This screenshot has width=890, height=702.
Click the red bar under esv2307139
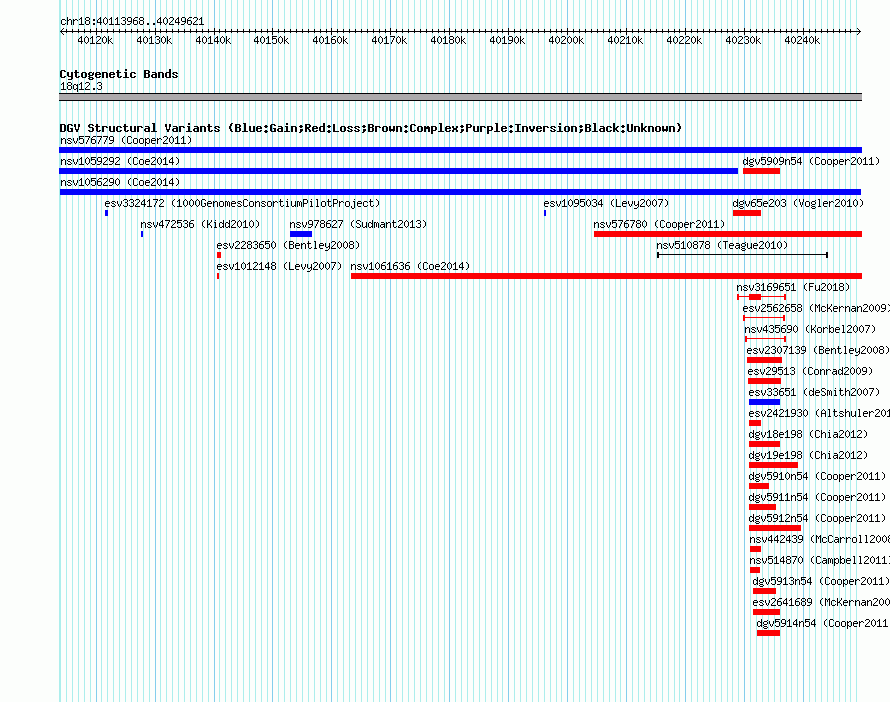[764, 360]
